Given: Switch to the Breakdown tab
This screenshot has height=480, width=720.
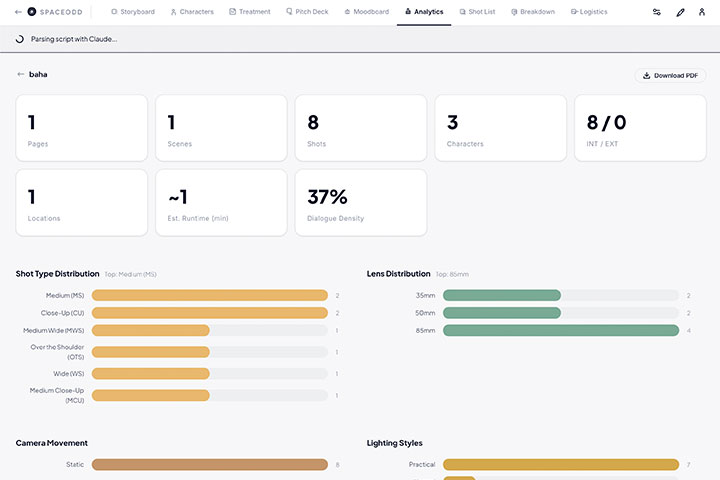Looking at the screenshot, I should click(x=532, y=12).
